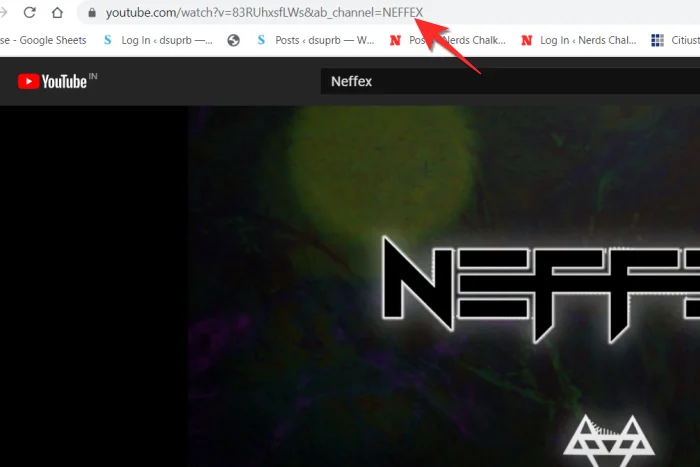Image resolution: width=700 pixels, height=467 pixels.
Task: Reload the page with the refresh icon
Action: click(x=30, y=13)
